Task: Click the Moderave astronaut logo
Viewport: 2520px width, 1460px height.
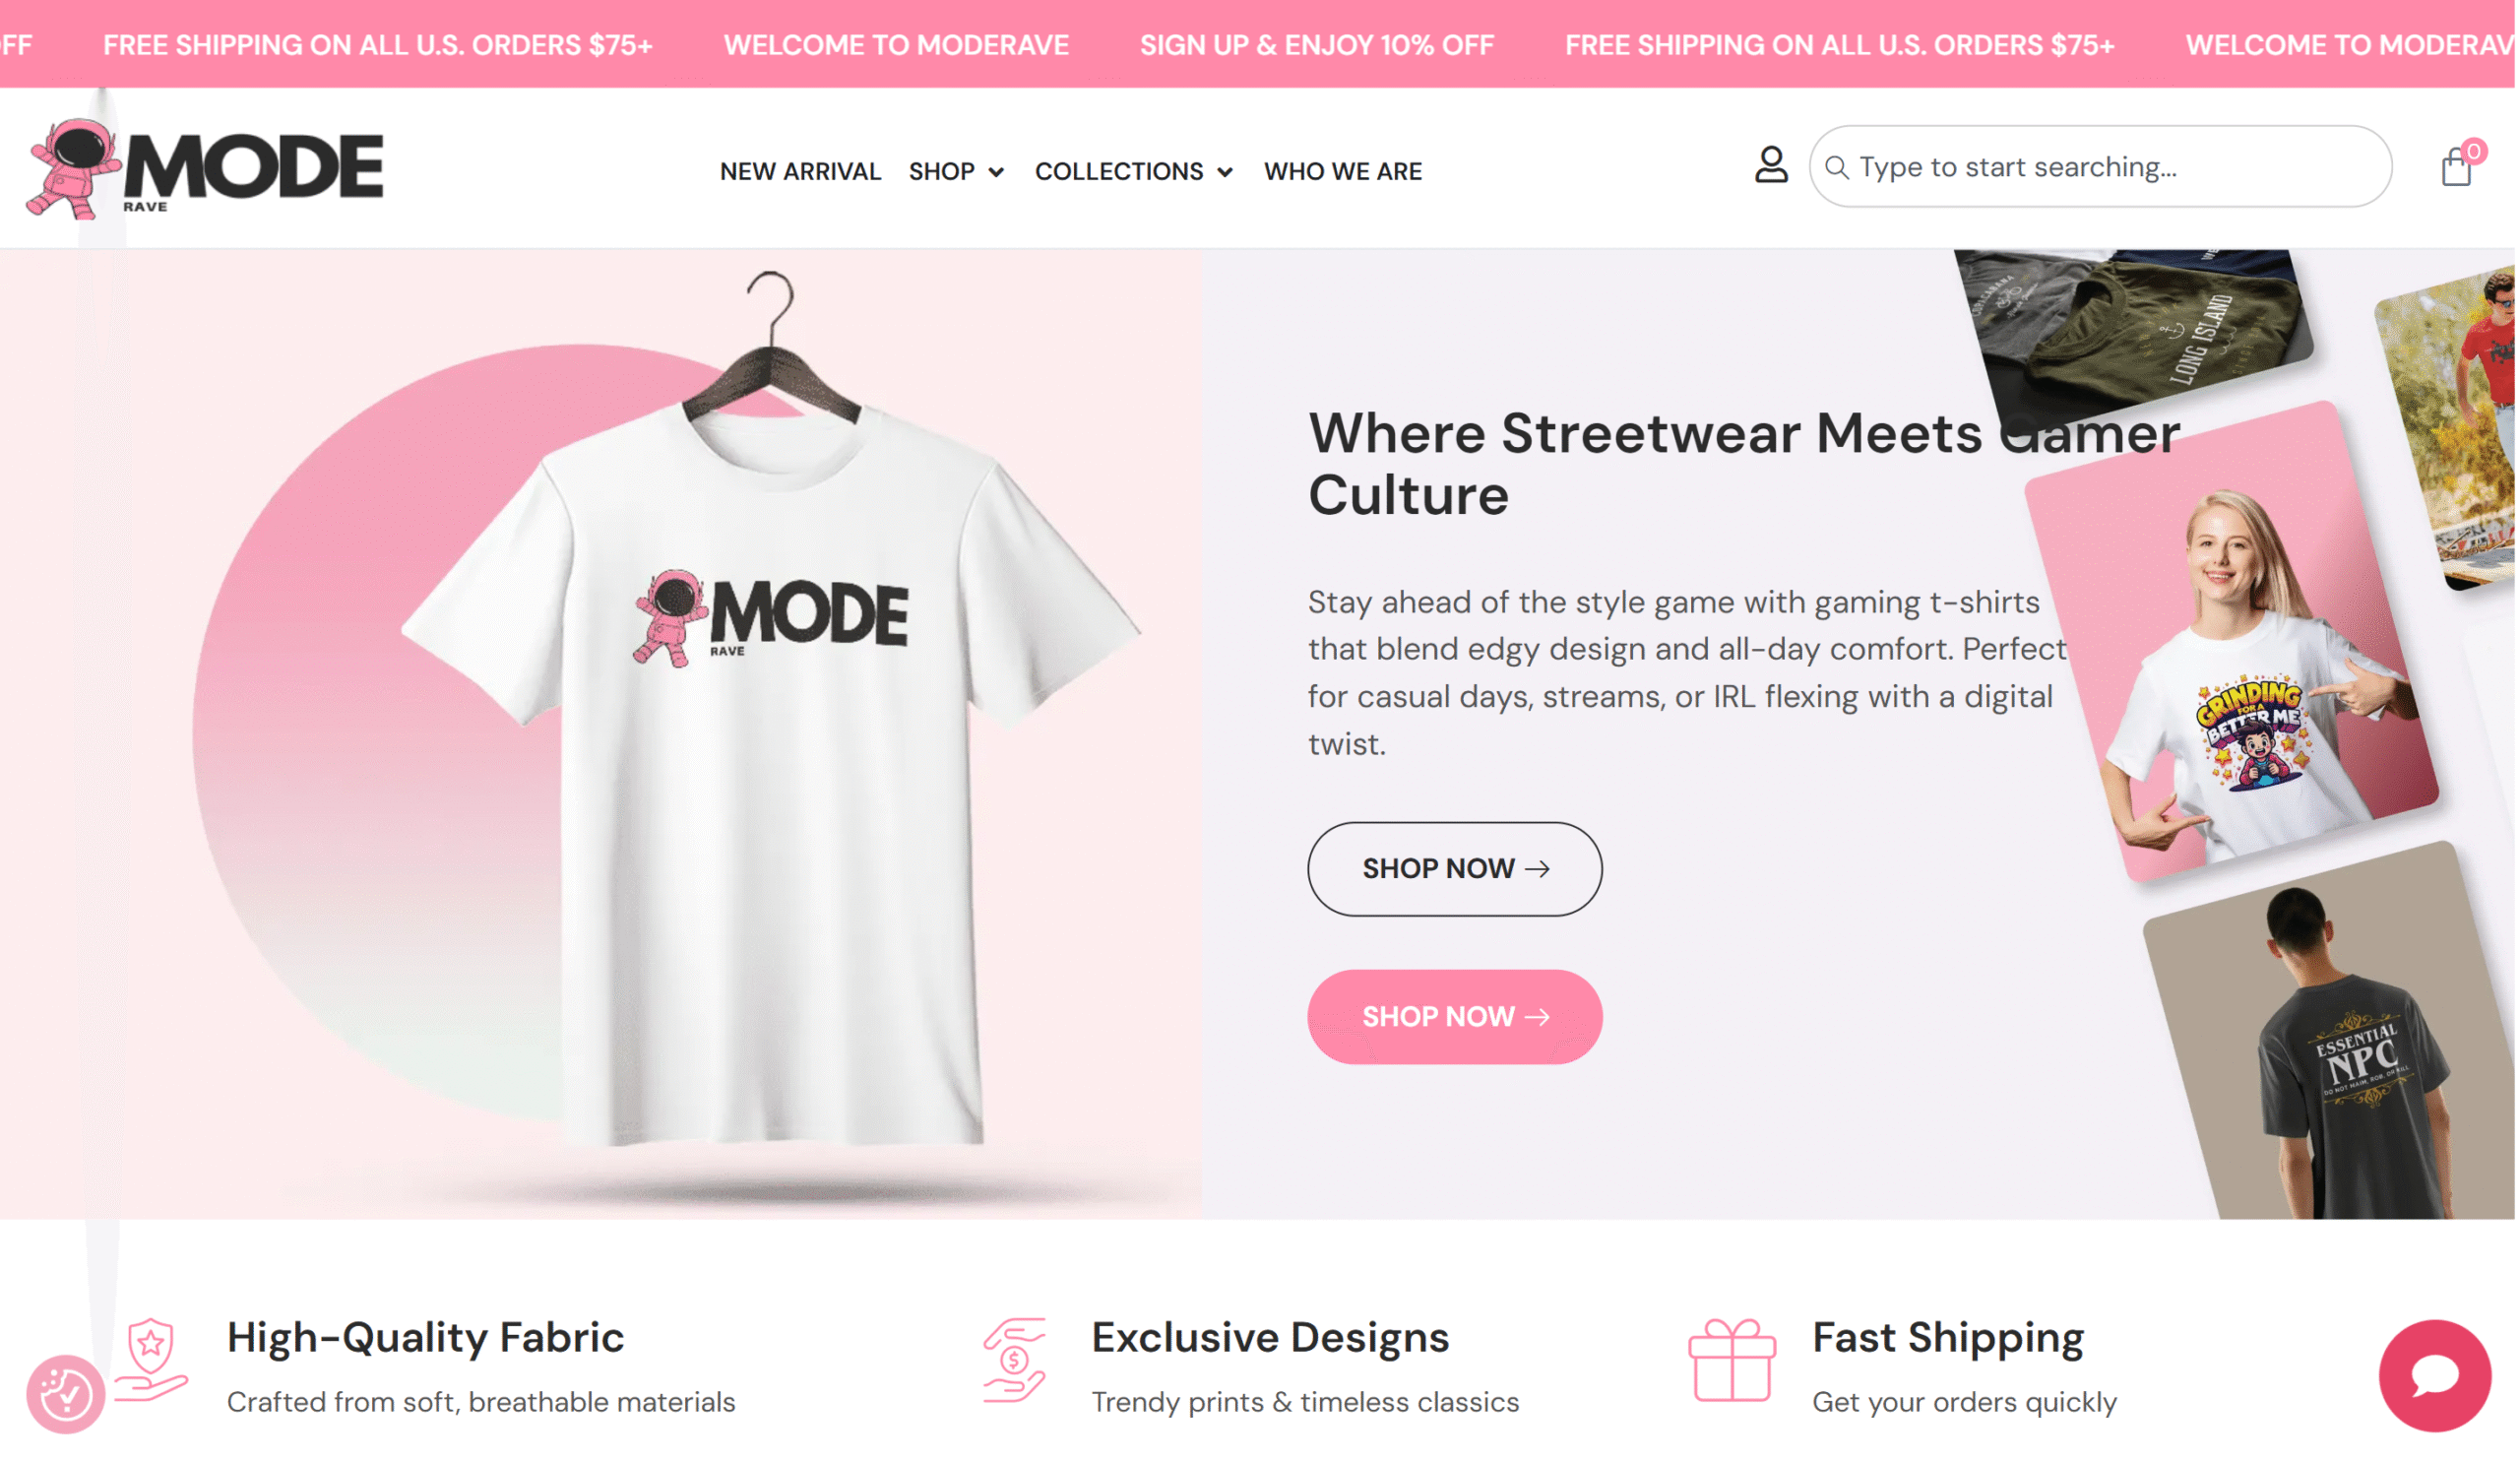Action: 204,168
